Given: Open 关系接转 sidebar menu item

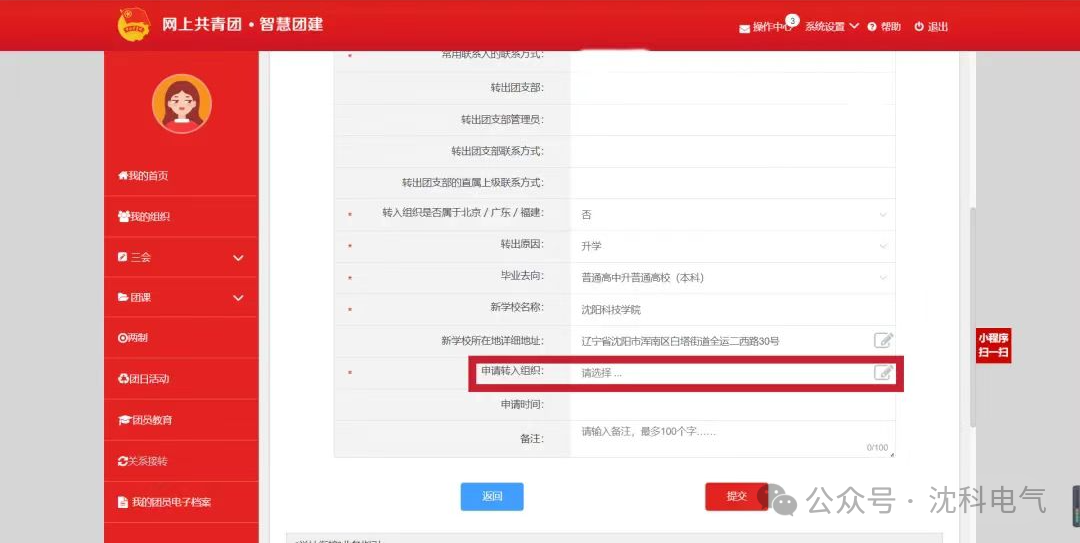Looking at the screenshot, I should [x=144, y=461].
